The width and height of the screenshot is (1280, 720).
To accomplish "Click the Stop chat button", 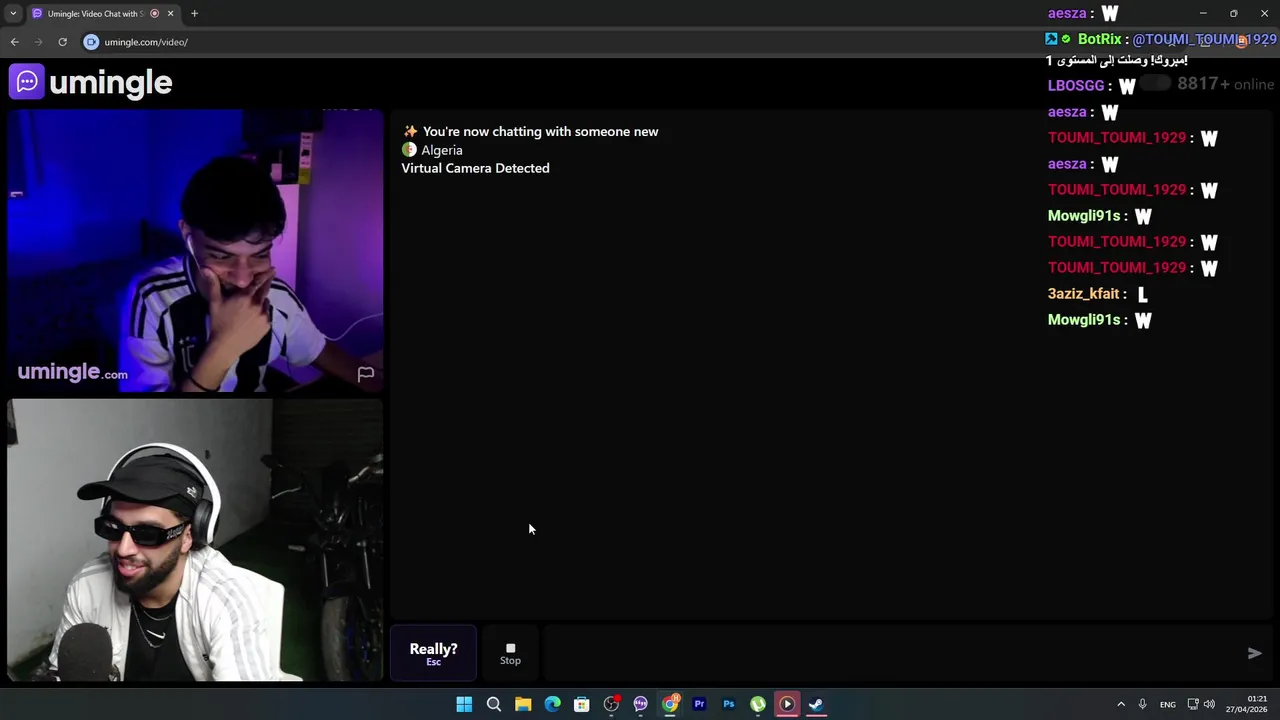I will tap(510, 653).
